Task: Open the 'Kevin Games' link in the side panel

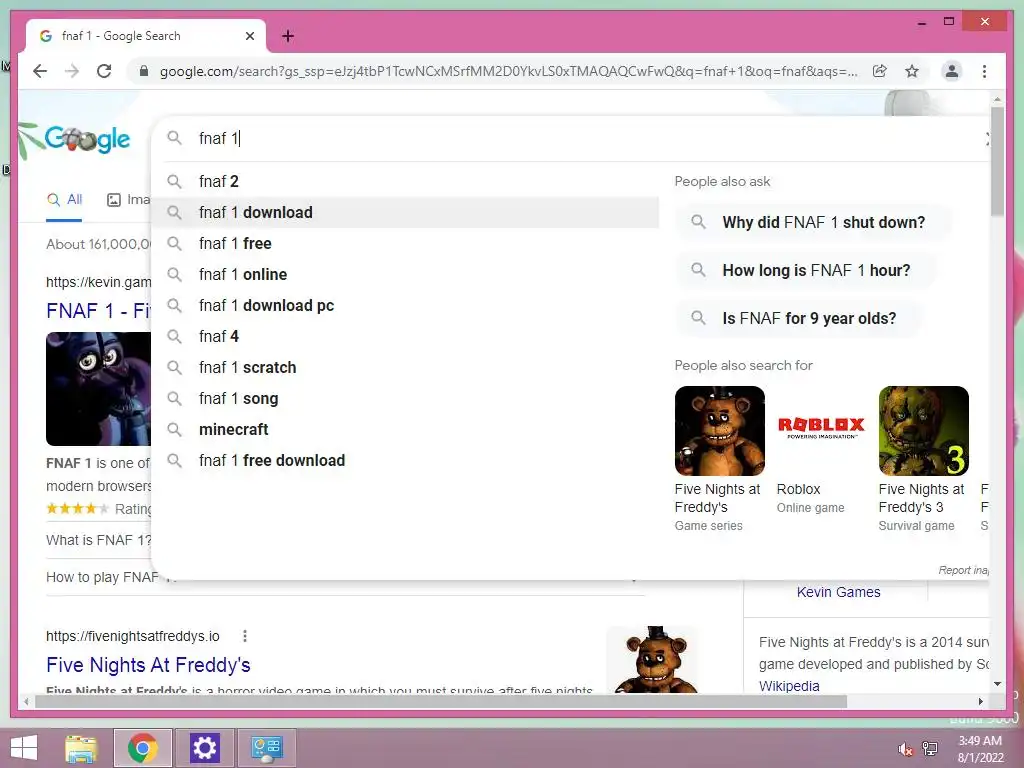Action: coord(839,592)
